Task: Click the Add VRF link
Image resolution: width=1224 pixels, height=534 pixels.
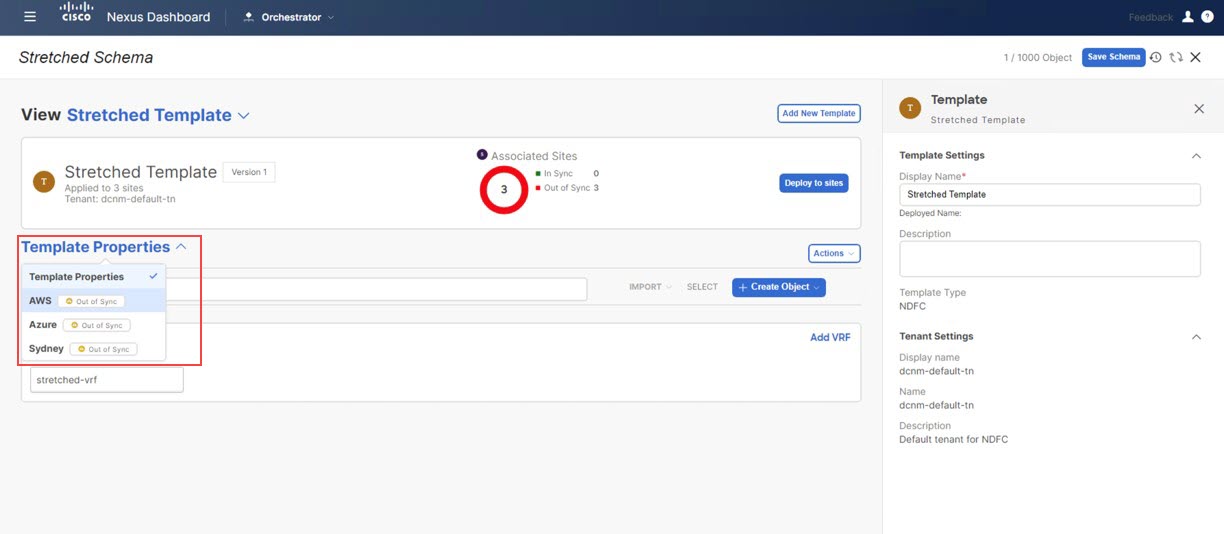Action: click(830, 337)
